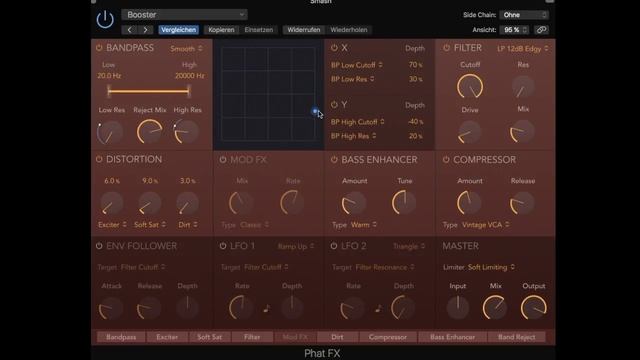Toggle the Filter section power
640x360 pixels.
447,48
